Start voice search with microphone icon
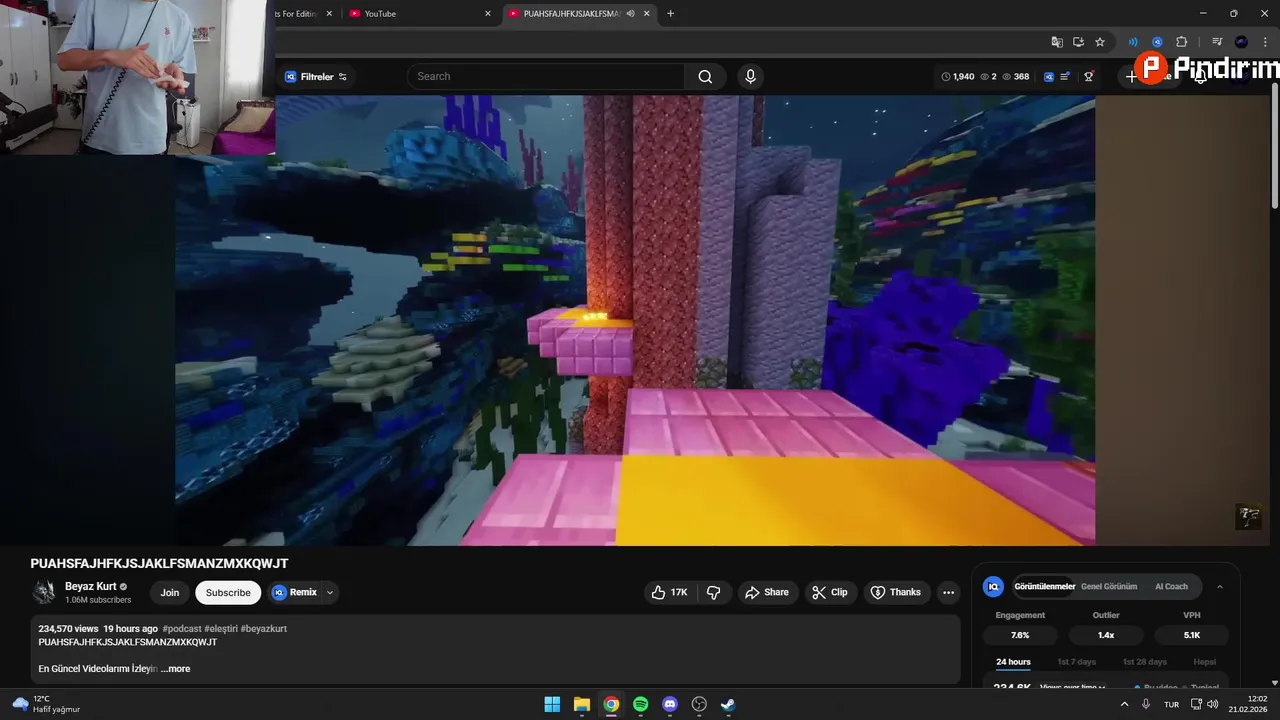1280x720 pixels. (x=750, y=77)
